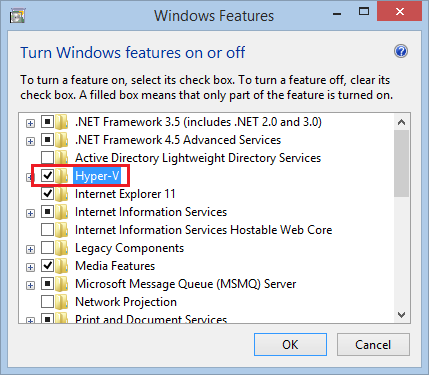Click the Windows Features title bar icon
Viewport: 429px width, 375px height.
[x=17, y=16]
